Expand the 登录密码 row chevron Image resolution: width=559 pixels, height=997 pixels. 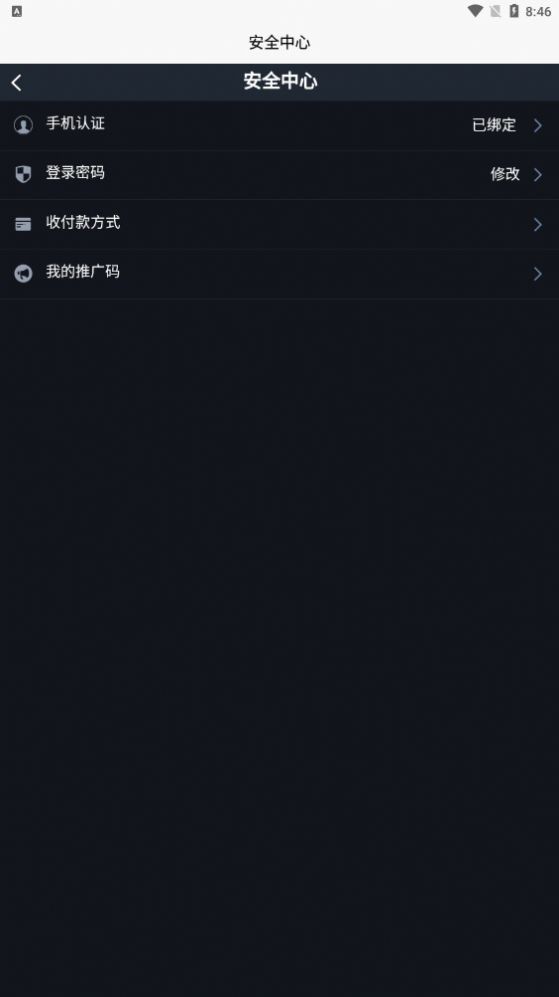coord(538,174)
